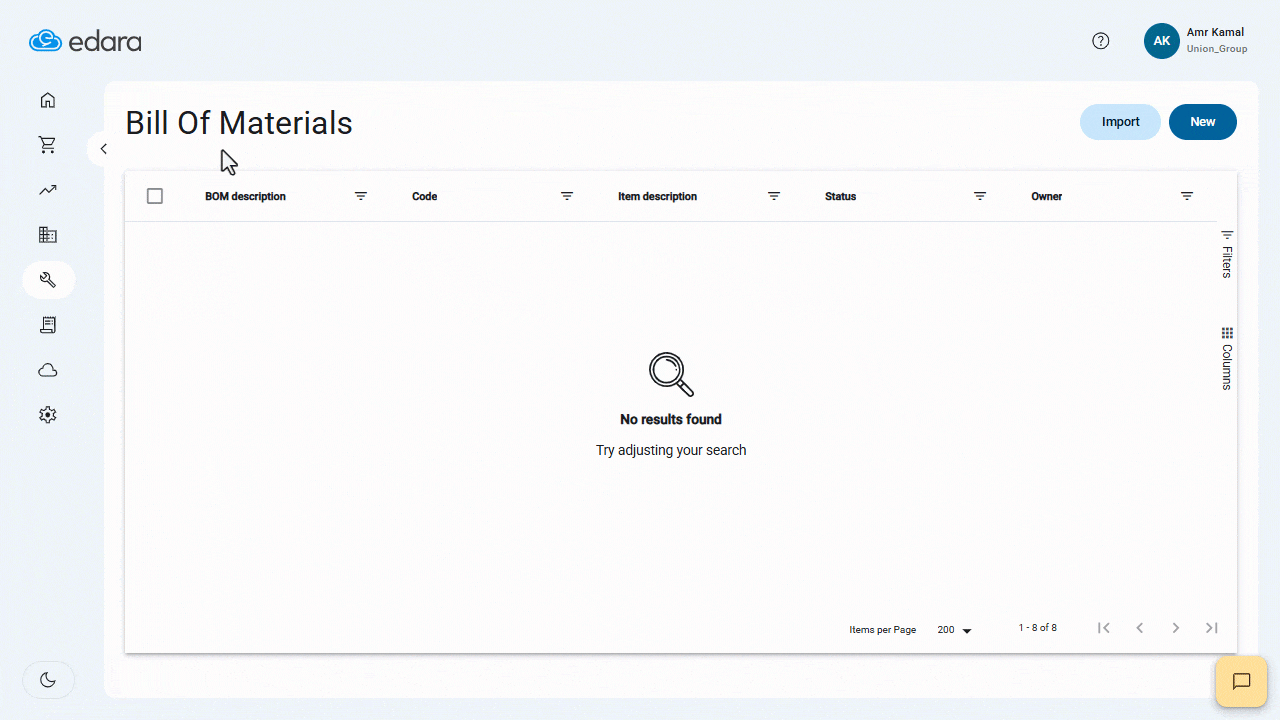
Task: Open the AK user avatar
Action: coord(1162,41)
